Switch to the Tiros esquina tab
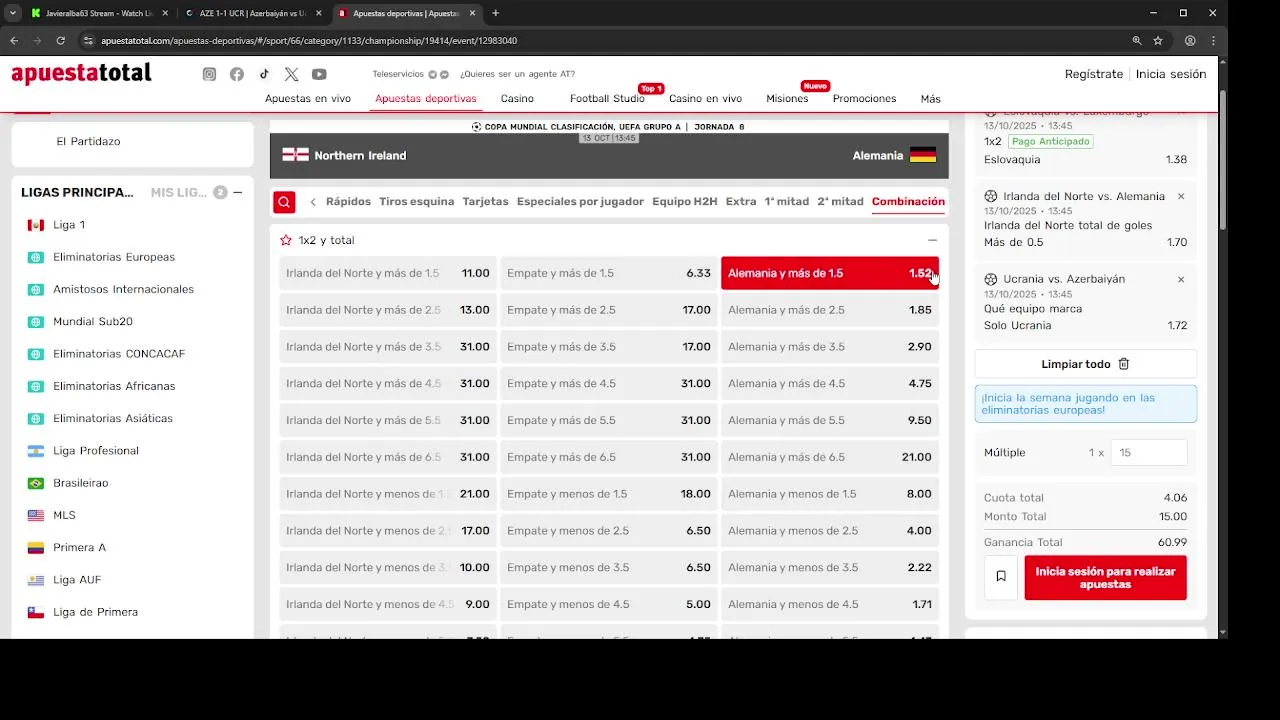The height and width of the screenshot is (720, 1280). [x=417, y=202]
